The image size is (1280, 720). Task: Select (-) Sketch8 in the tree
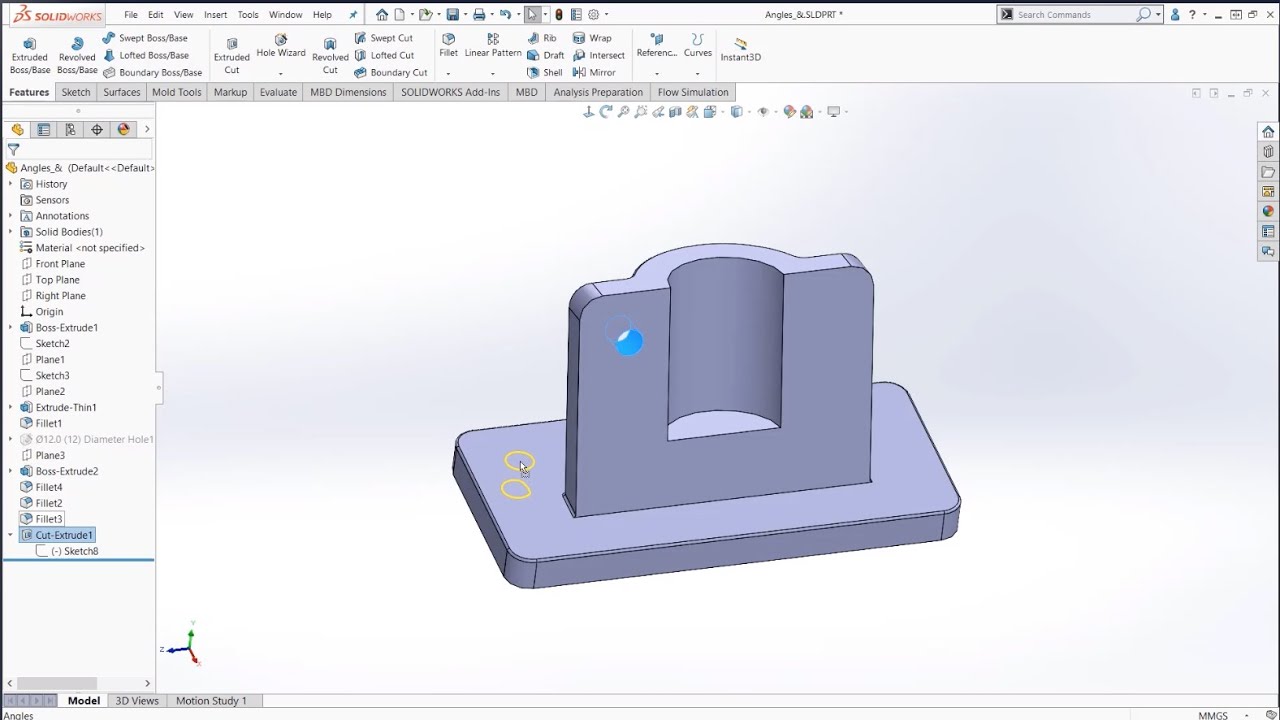pyautogui.click(x=74, y=551)
